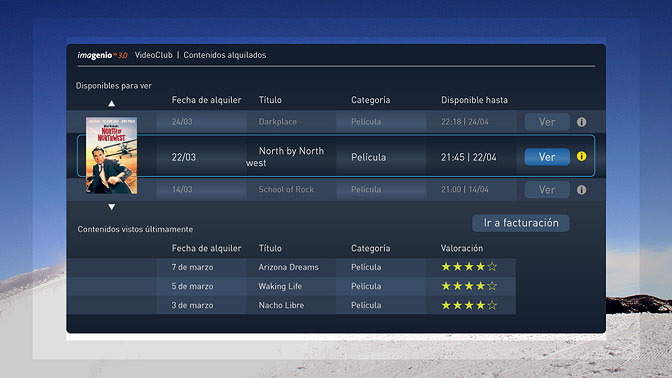Screen dimensions: 672x378
Task: Open info icon for School of Rock
Action: click(581, 190)
